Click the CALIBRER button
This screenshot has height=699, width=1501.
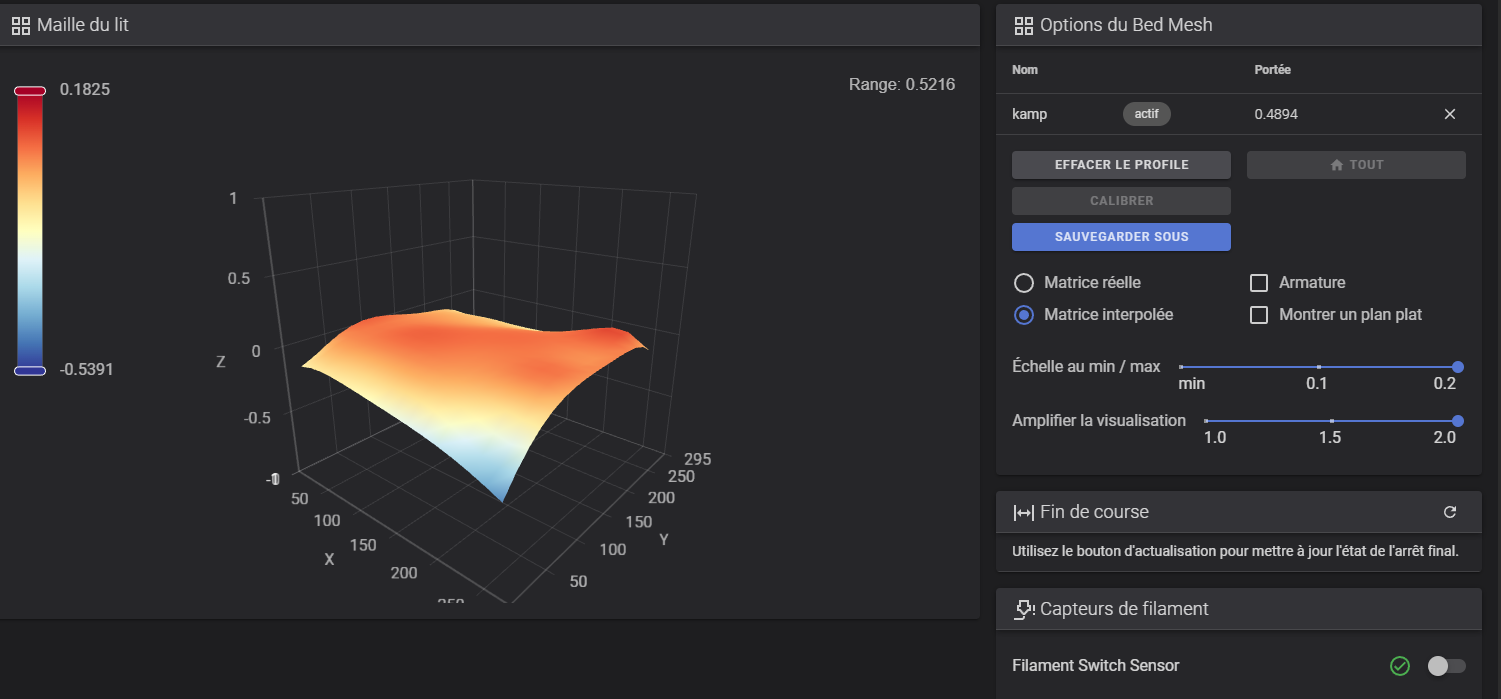1121,201
